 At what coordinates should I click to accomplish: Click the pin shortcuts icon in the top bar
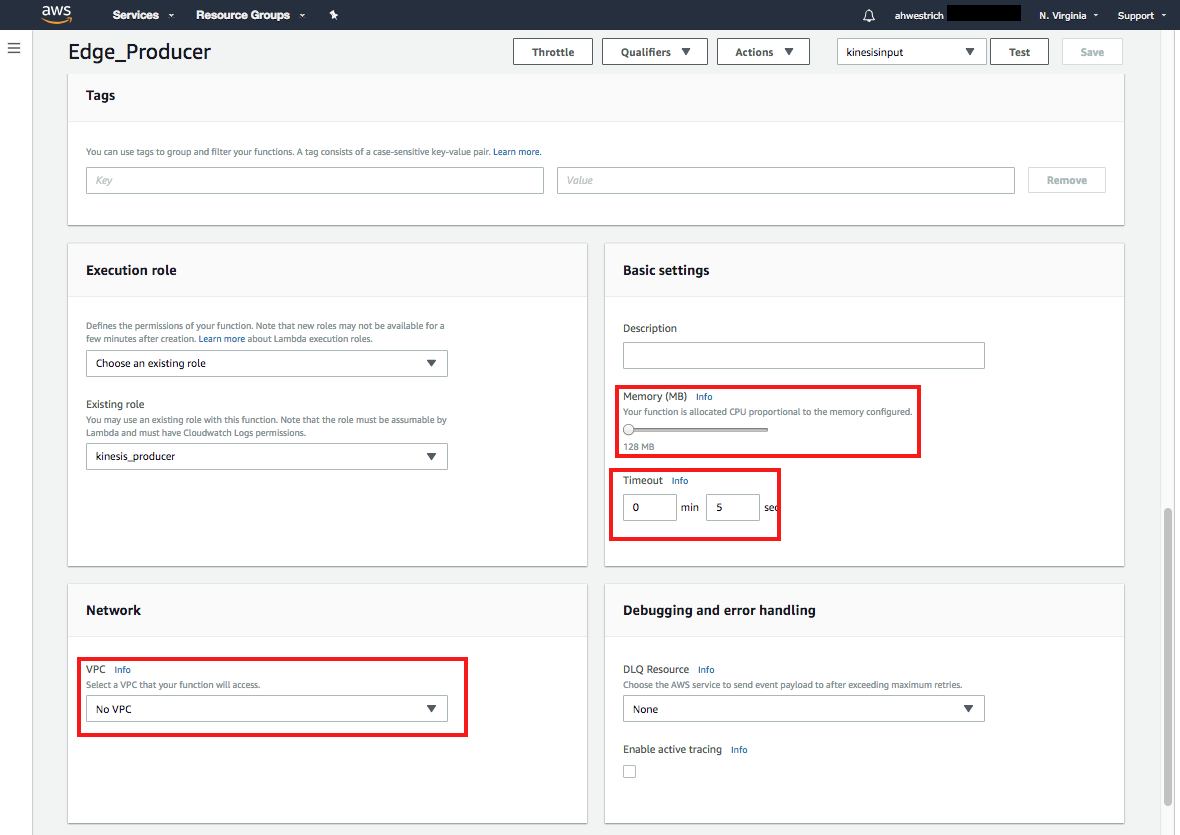point(333,14)
